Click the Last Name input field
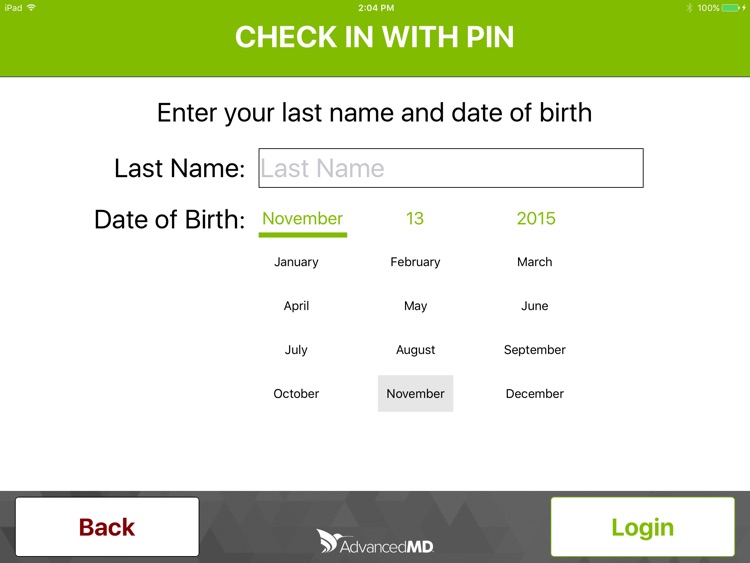Image resolution: width=750 pixels, height=563 pixels. (451, 168)
